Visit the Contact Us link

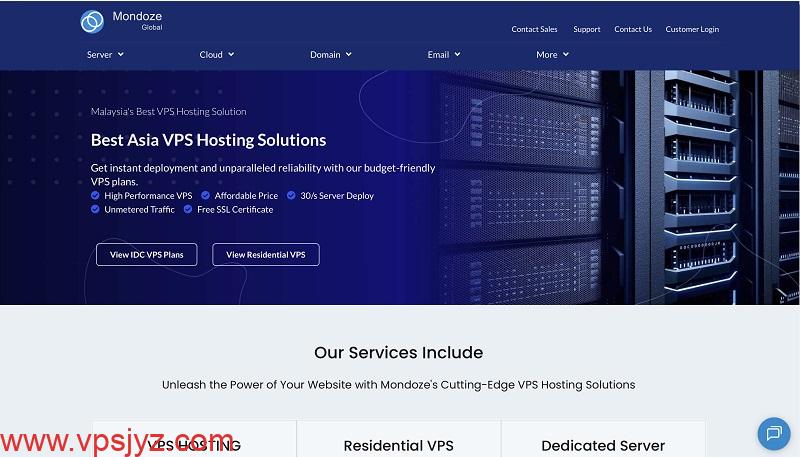click(x=633, y=29)
